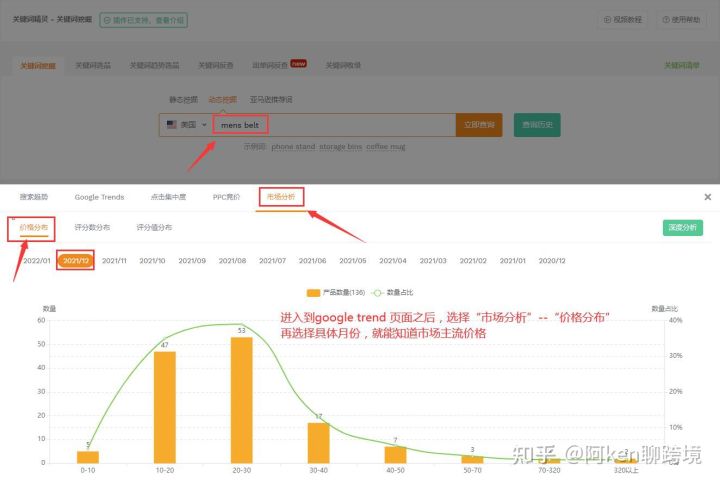Select month 2020/12
Viewport: 720px width, 484px height.
552,260
